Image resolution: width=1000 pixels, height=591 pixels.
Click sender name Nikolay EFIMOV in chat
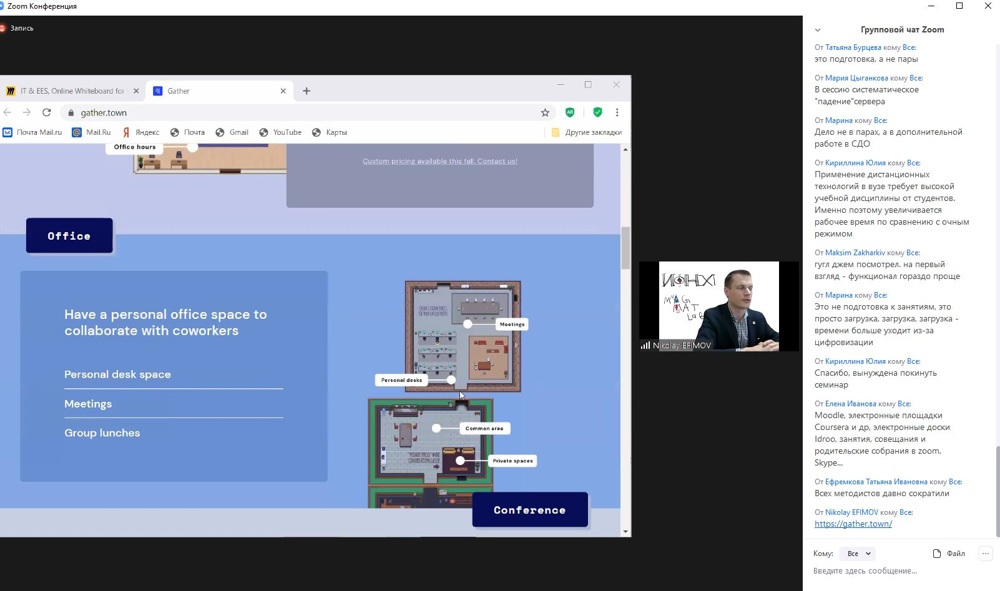coord(852,512)
